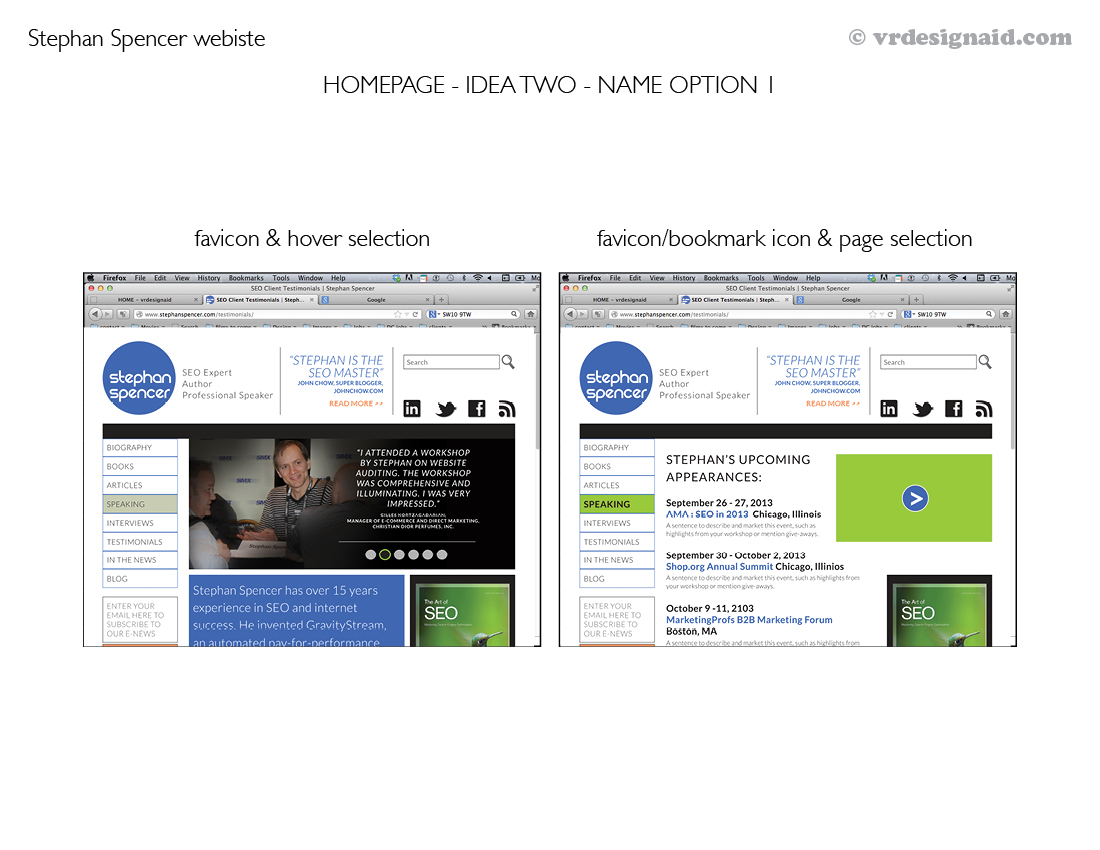
Task: Open INTERVIEWS in right mockup sidebar
Action: tap(617, 523)
